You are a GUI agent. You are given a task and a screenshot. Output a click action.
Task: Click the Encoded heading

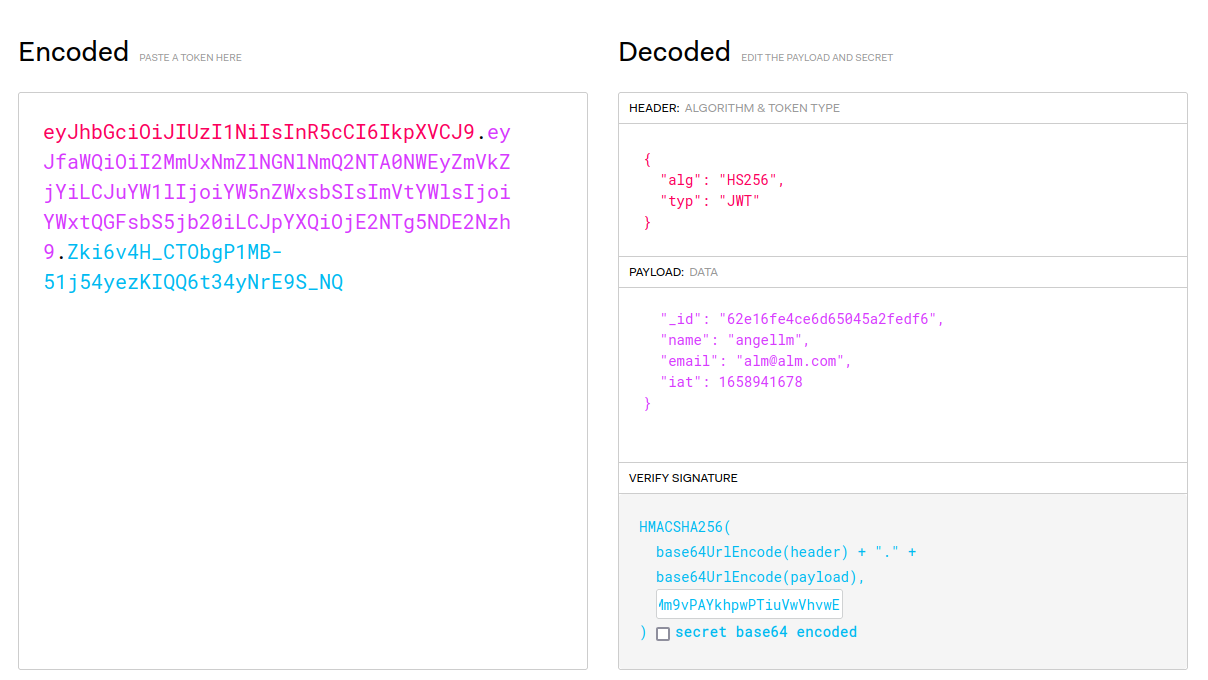(x=74, y=52)
